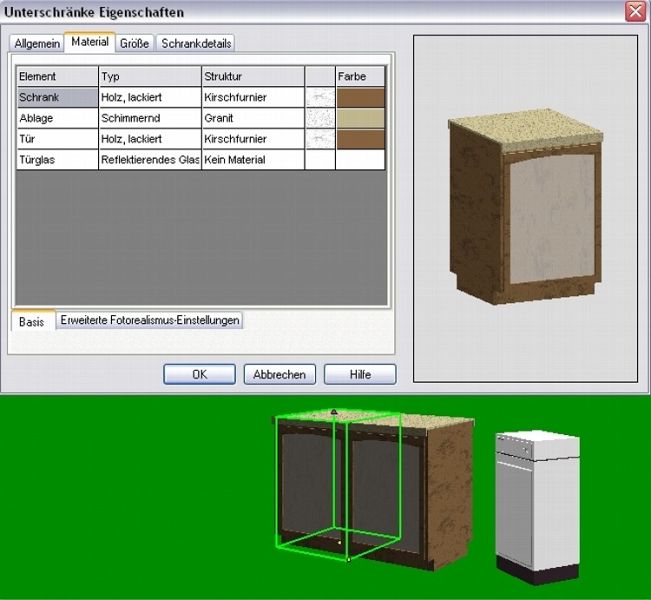Click the Schrank texture preview icon
The image size is (651, 600).
[x=320, y=97]
